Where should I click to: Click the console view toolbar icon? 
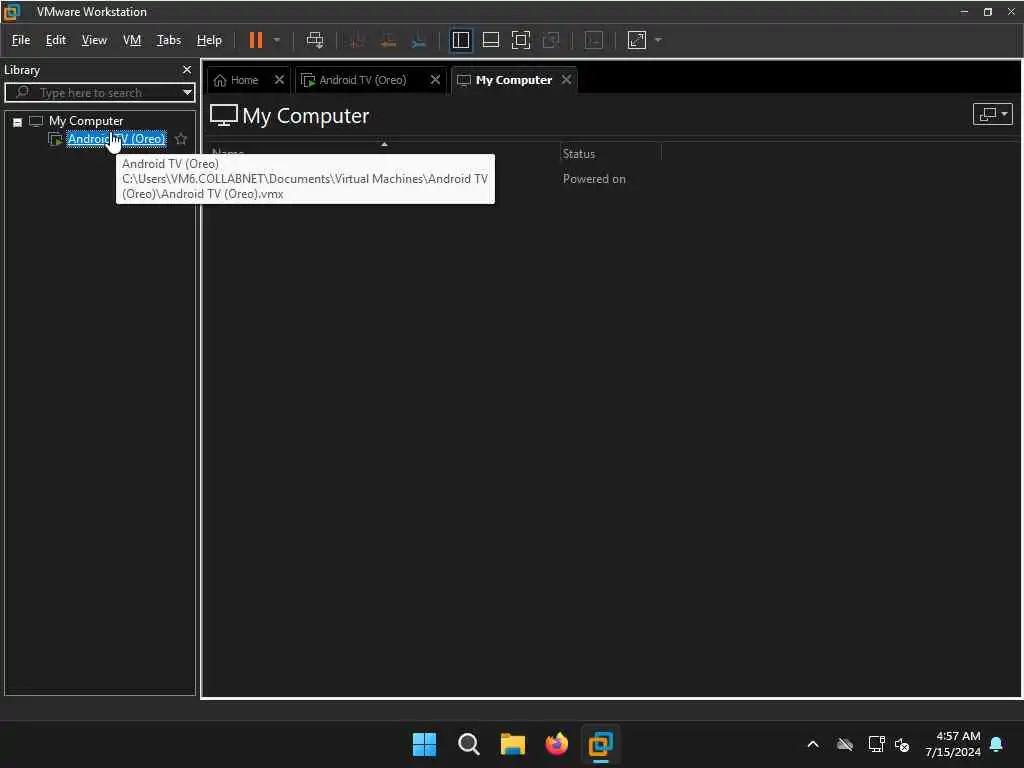pos(594,40)
